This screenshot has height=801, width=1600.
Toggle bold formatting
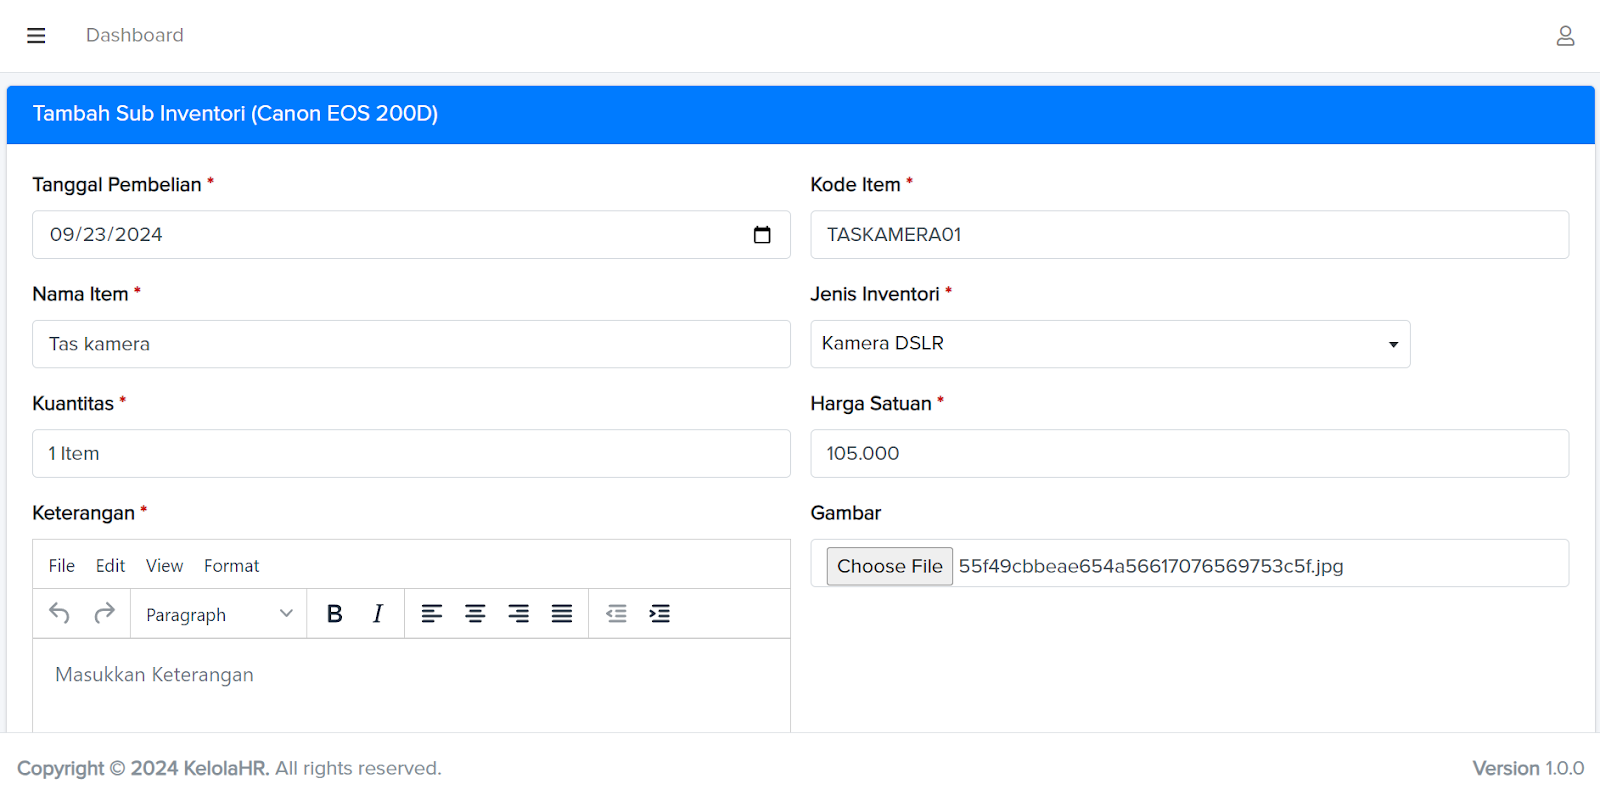tap(335, 614)
